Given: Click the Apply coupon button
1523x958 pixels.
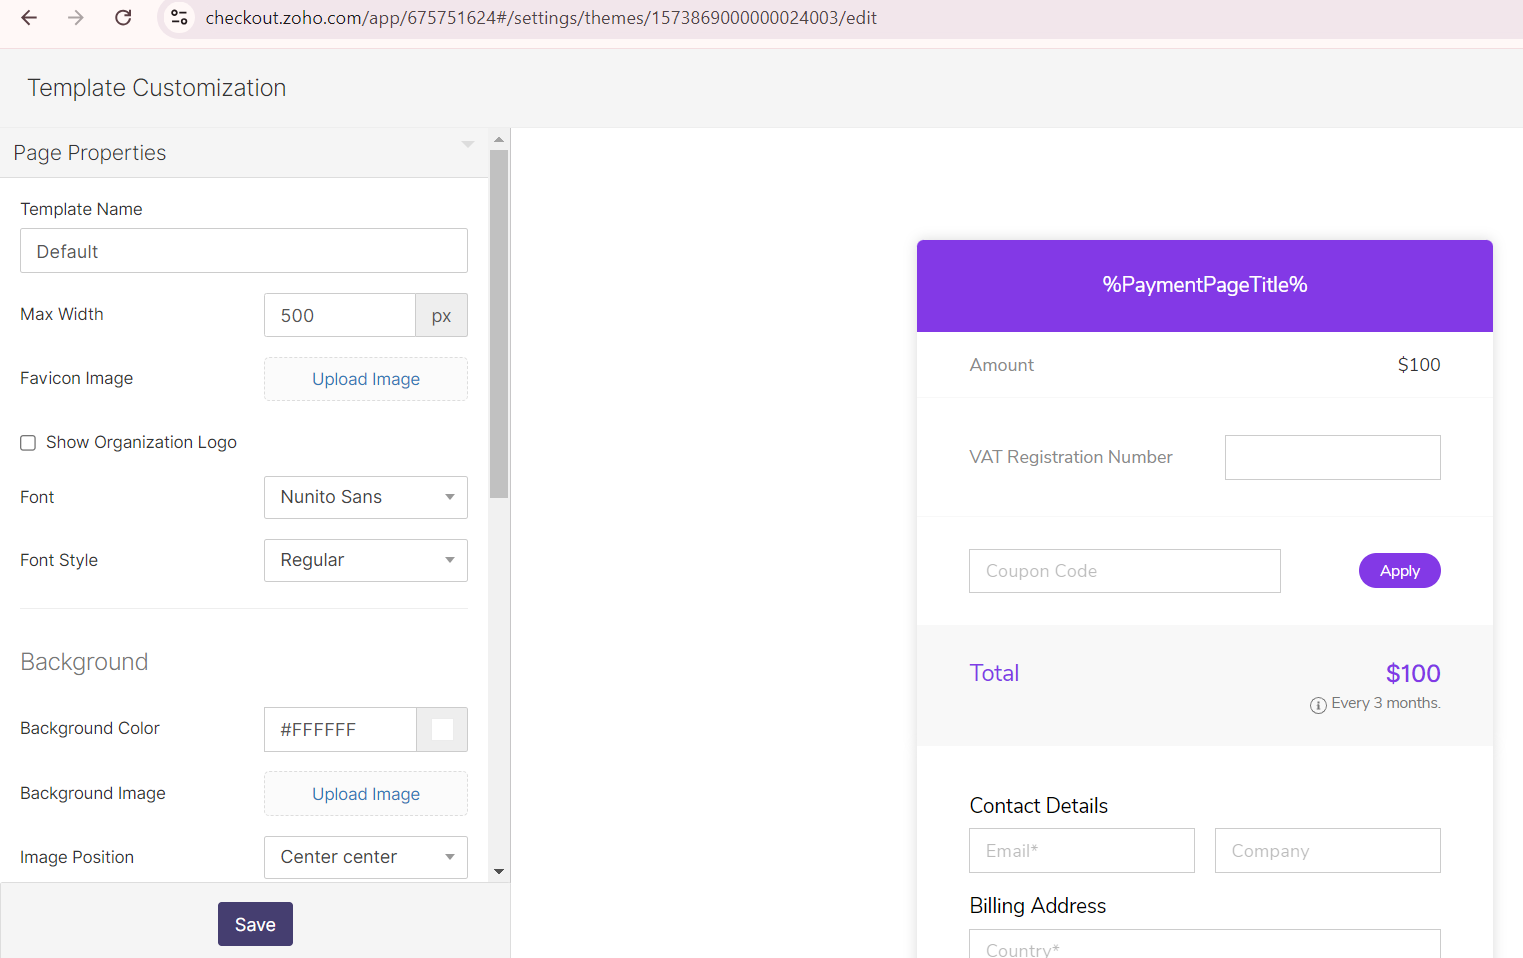Looking at the screenshot, I should pyautogui.click(x=1399, y=571).
